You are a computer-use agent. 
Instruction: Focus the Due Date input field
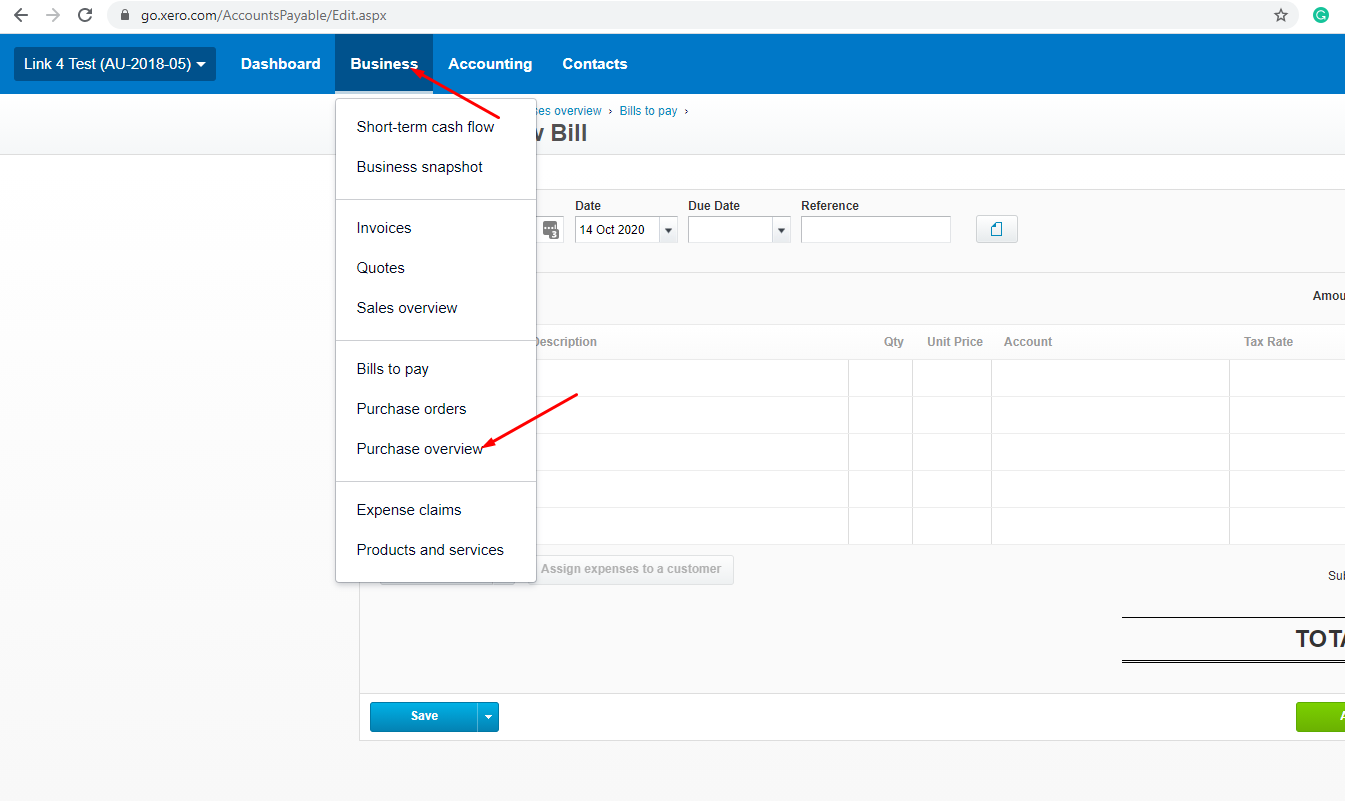click(x=730, y=230)
